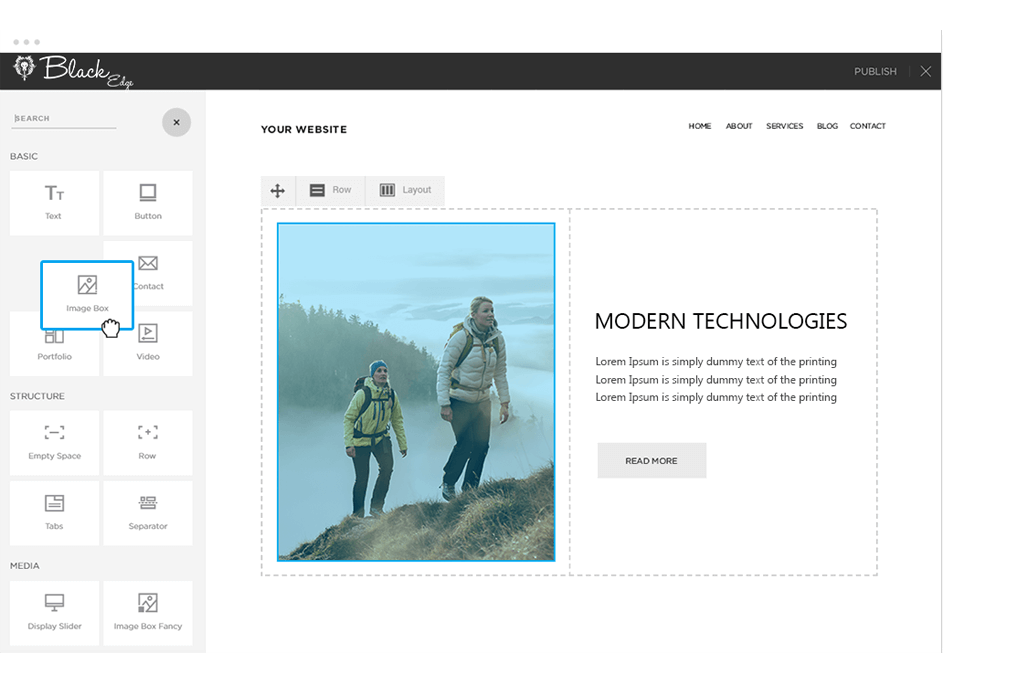This screenshot has width=1032, height=682.
Task: Select the Row structure element tile
Action: tap(147, 442)
